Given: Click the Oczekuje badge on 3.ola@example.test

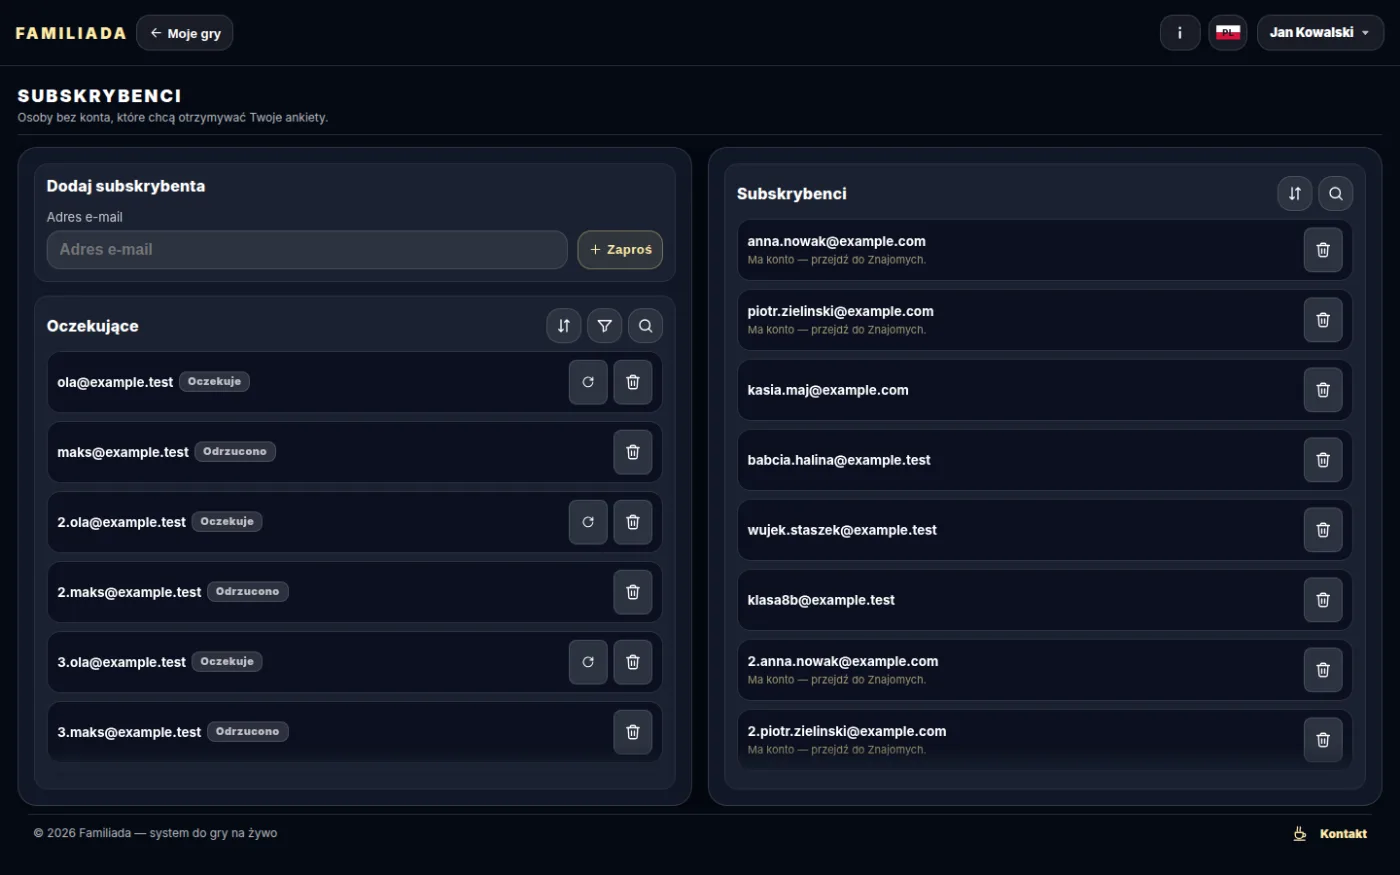Looking at the screenshot, I should tap(227, 662).
